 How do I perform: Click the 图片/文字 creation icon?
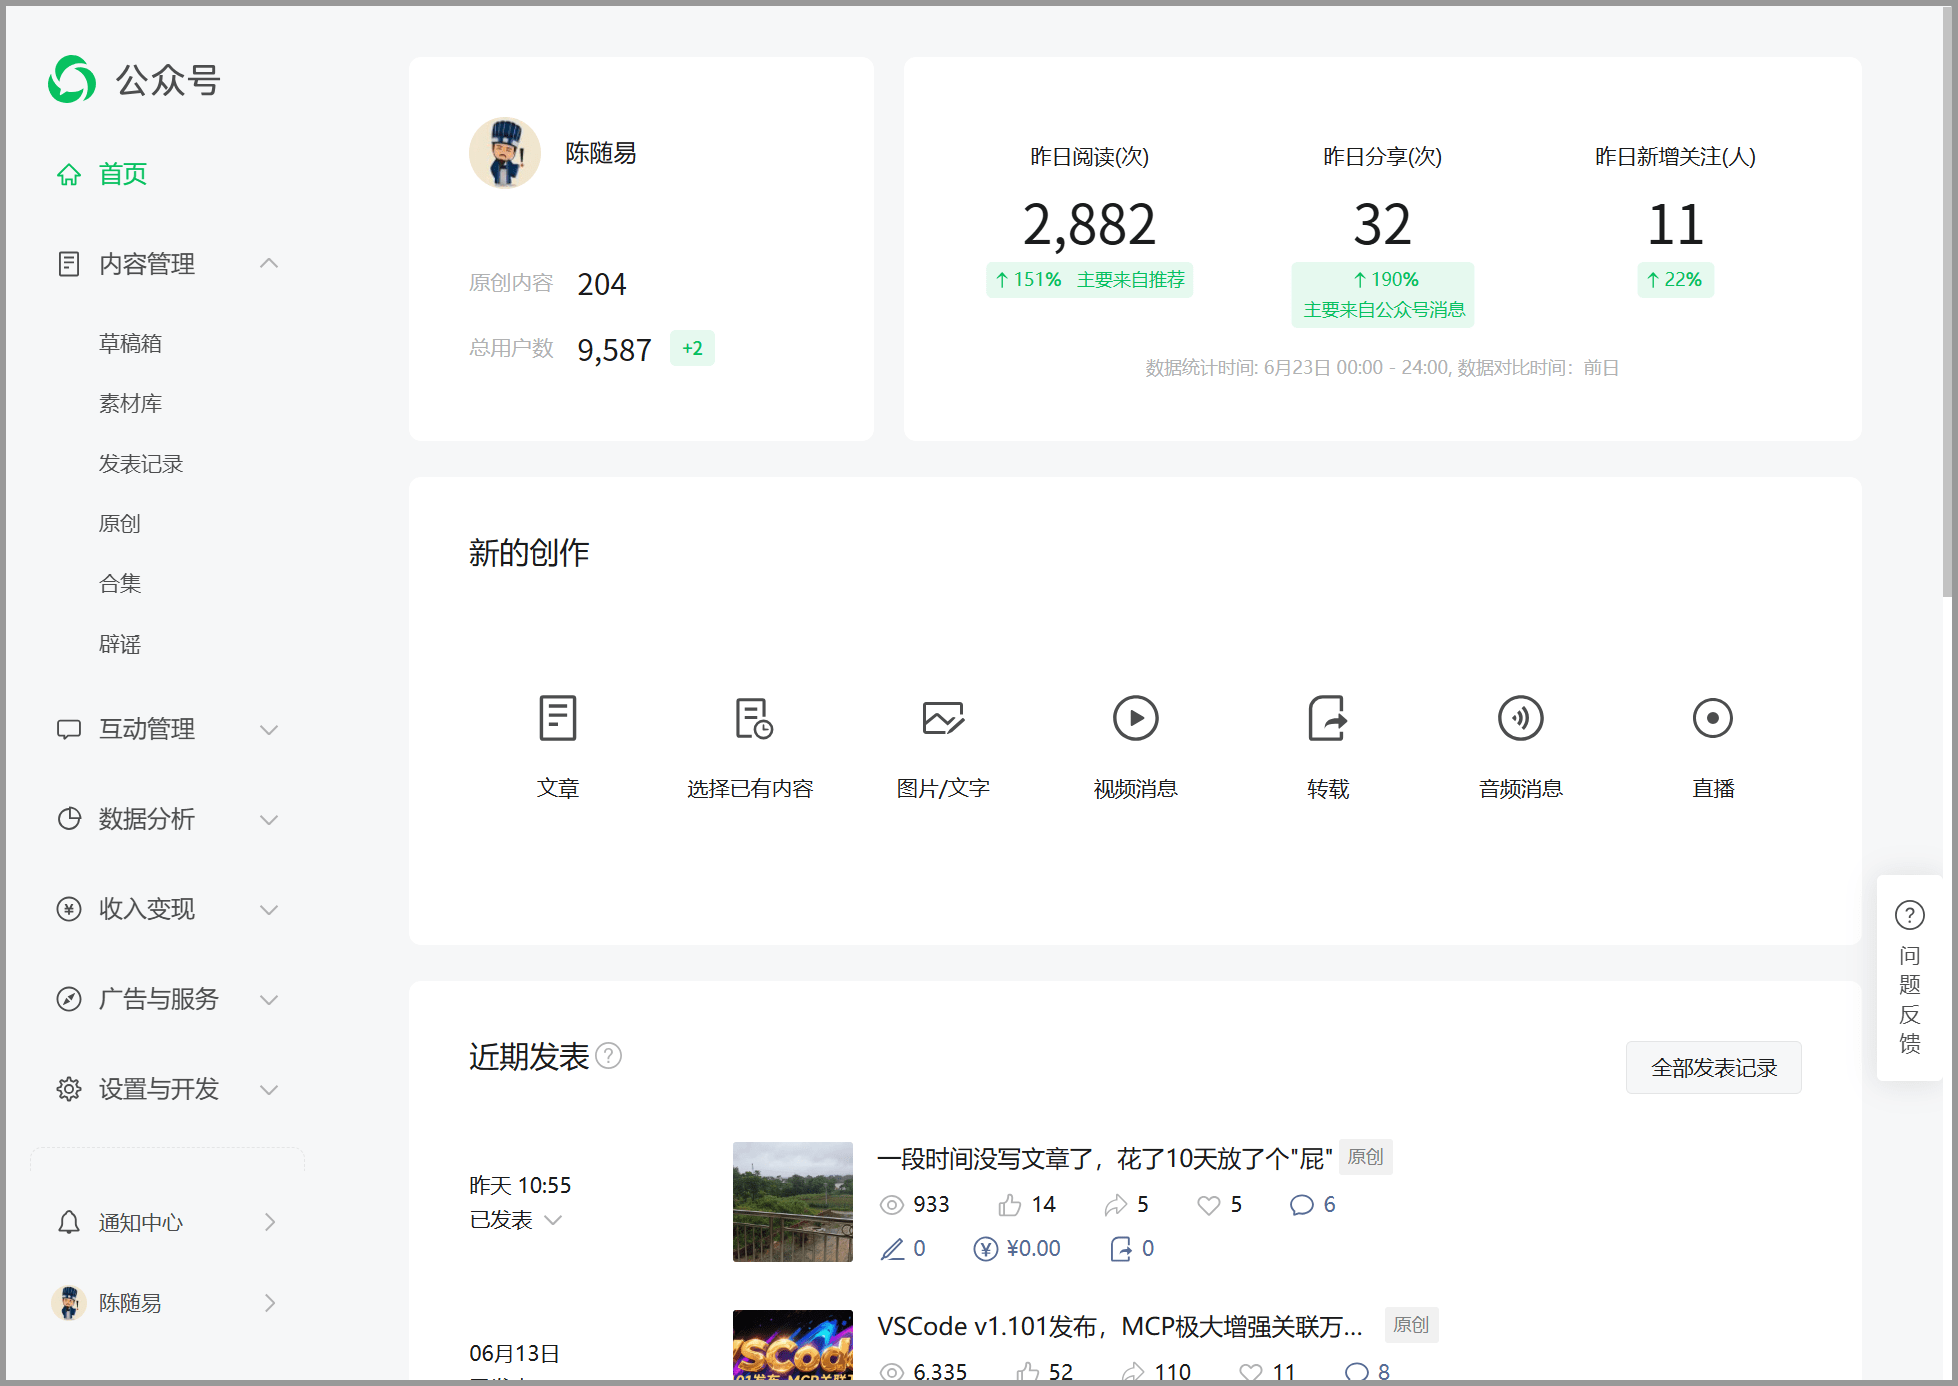click(943, 718)
